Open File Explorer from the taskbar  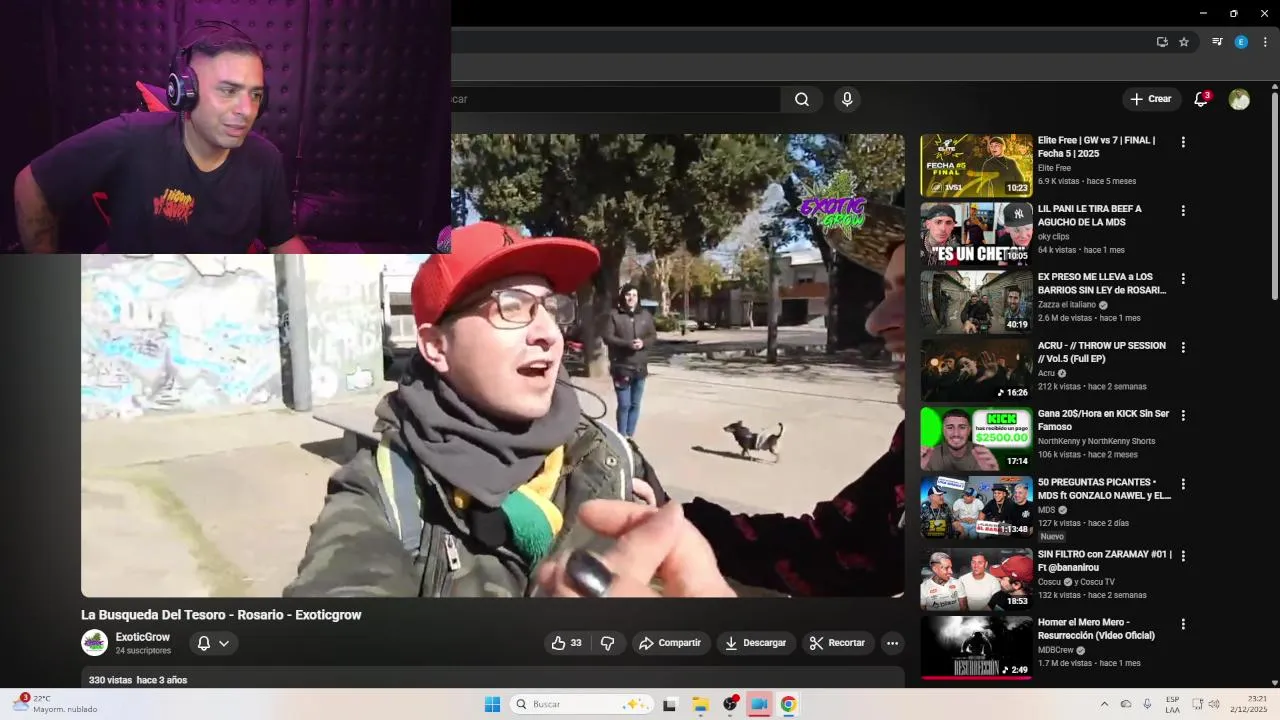(x=700, y=704)
